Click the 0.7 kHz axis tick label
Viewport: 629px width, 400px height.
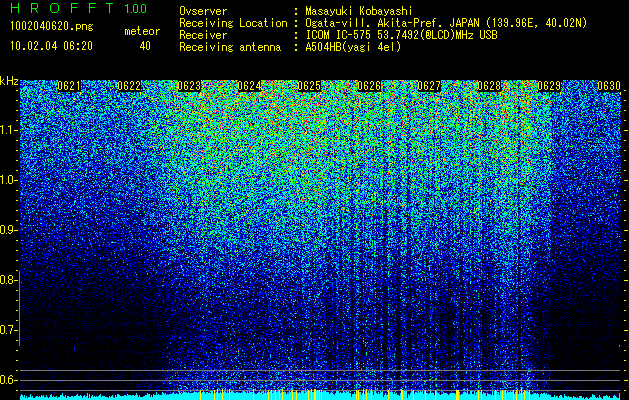[x=9, y=330]
